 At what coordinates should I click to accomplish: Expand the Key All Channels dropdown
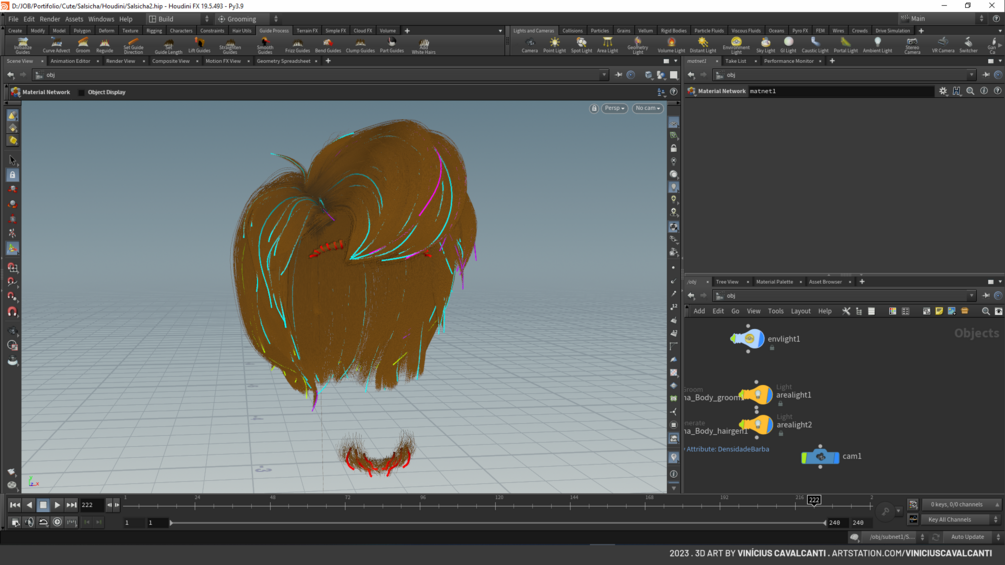pyautogui.click(x=954, y=520)
